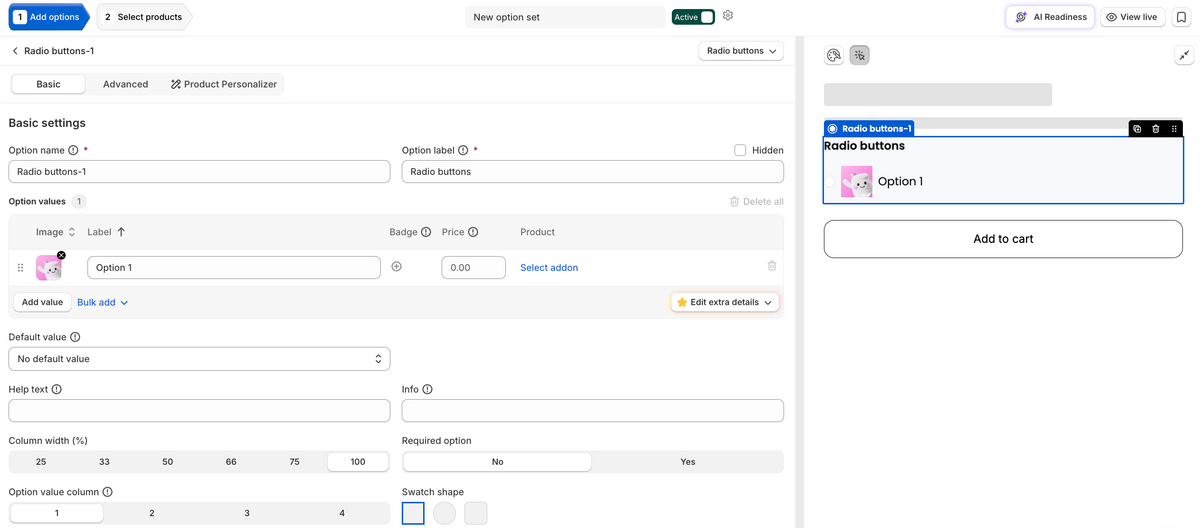The width and height of the screenshot is (1200, 528).
Task: Collapse the preview panel with the shrink icon
Action: tap(1184, 56)
